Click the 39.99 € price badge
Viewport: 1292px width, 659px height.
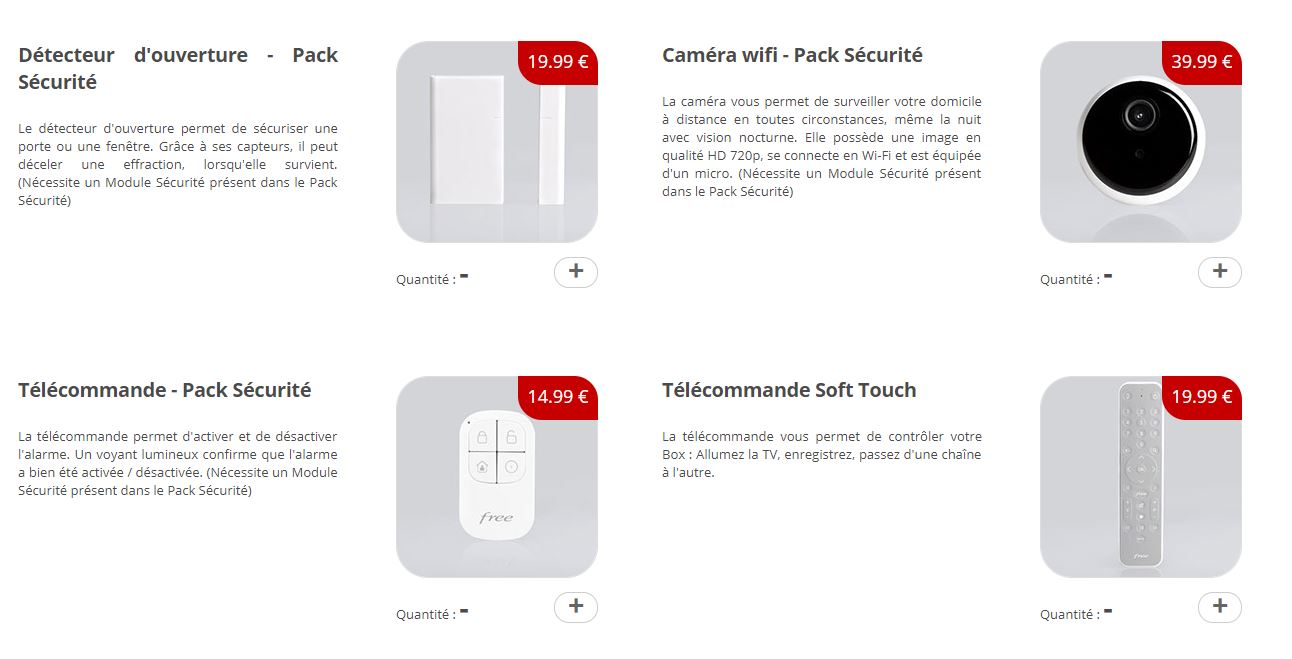pos(1201,62)
